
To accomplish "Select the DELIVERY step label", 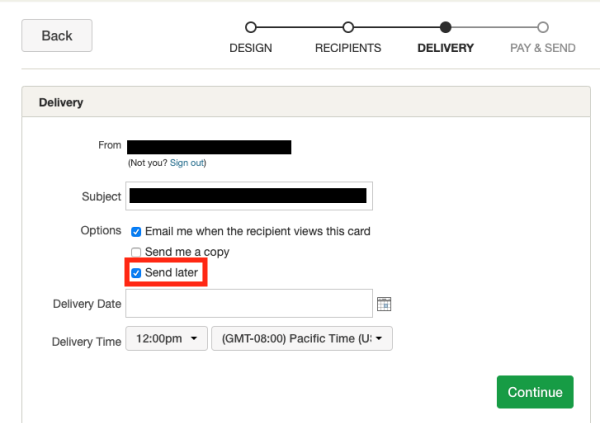I will (x=445, y=48).
